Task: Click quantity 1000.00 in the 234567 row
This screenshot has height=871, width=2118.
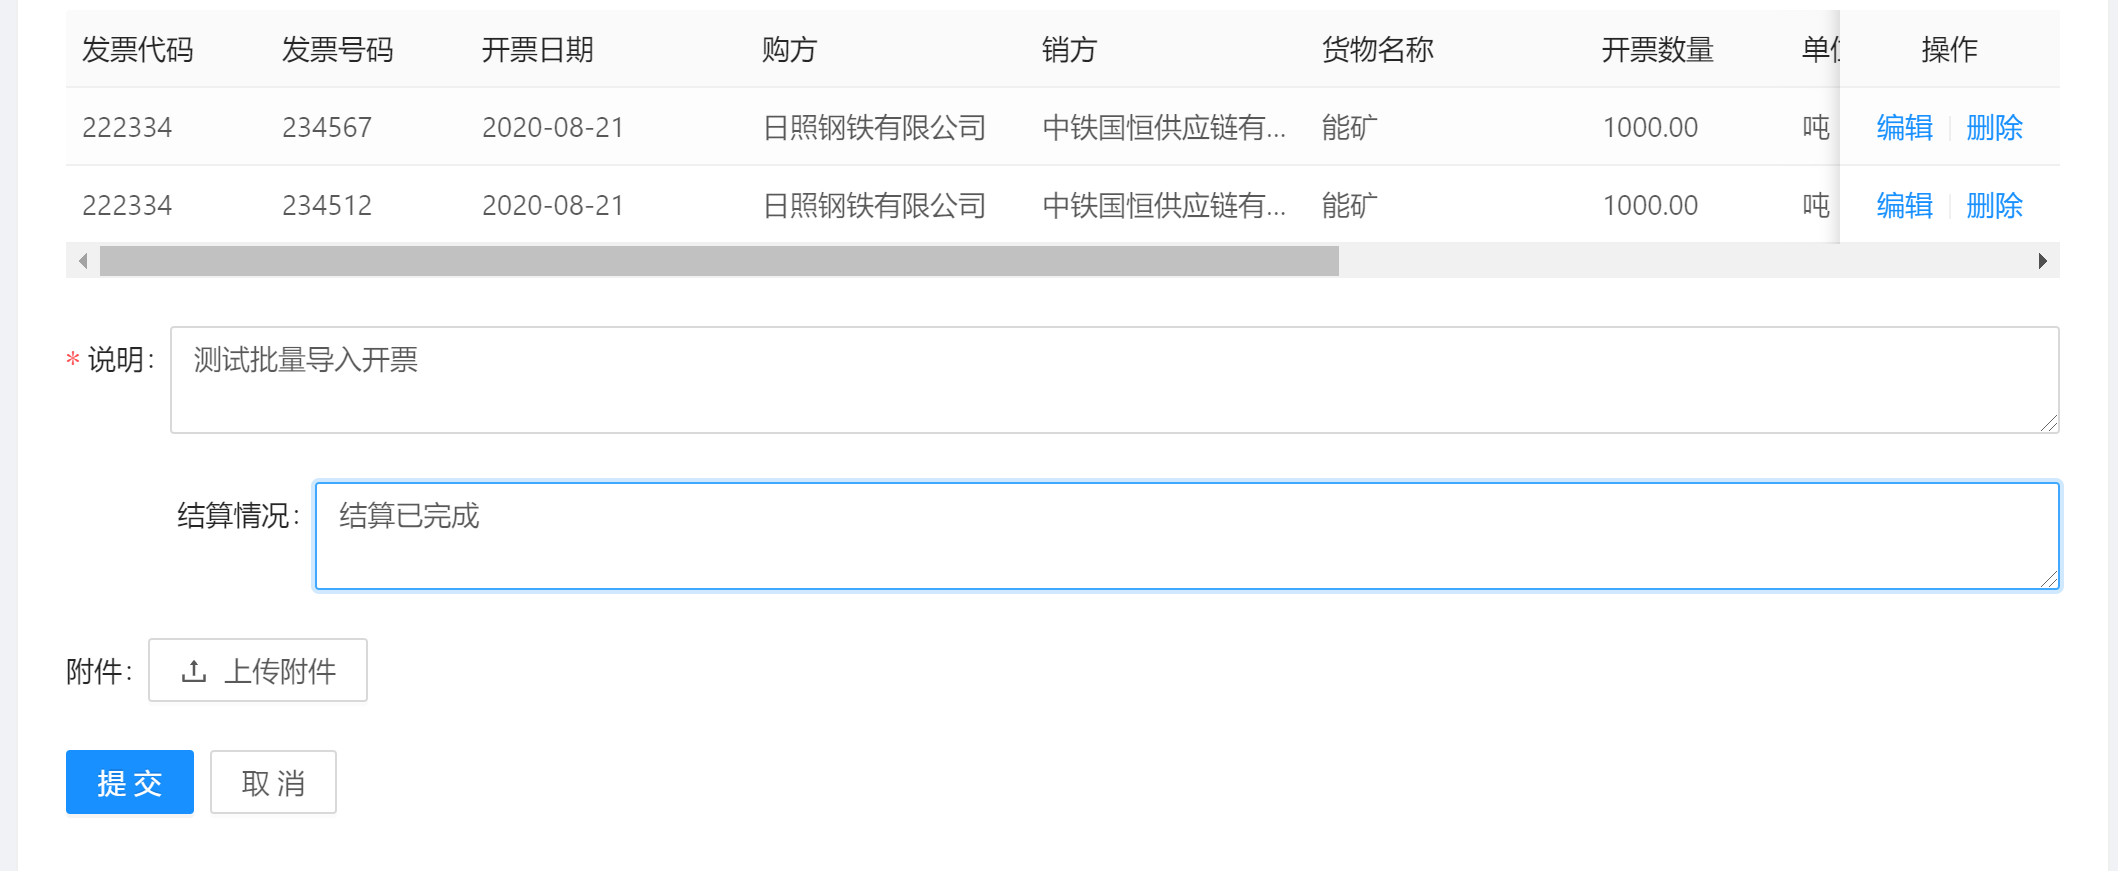Action: [1650, 127]
